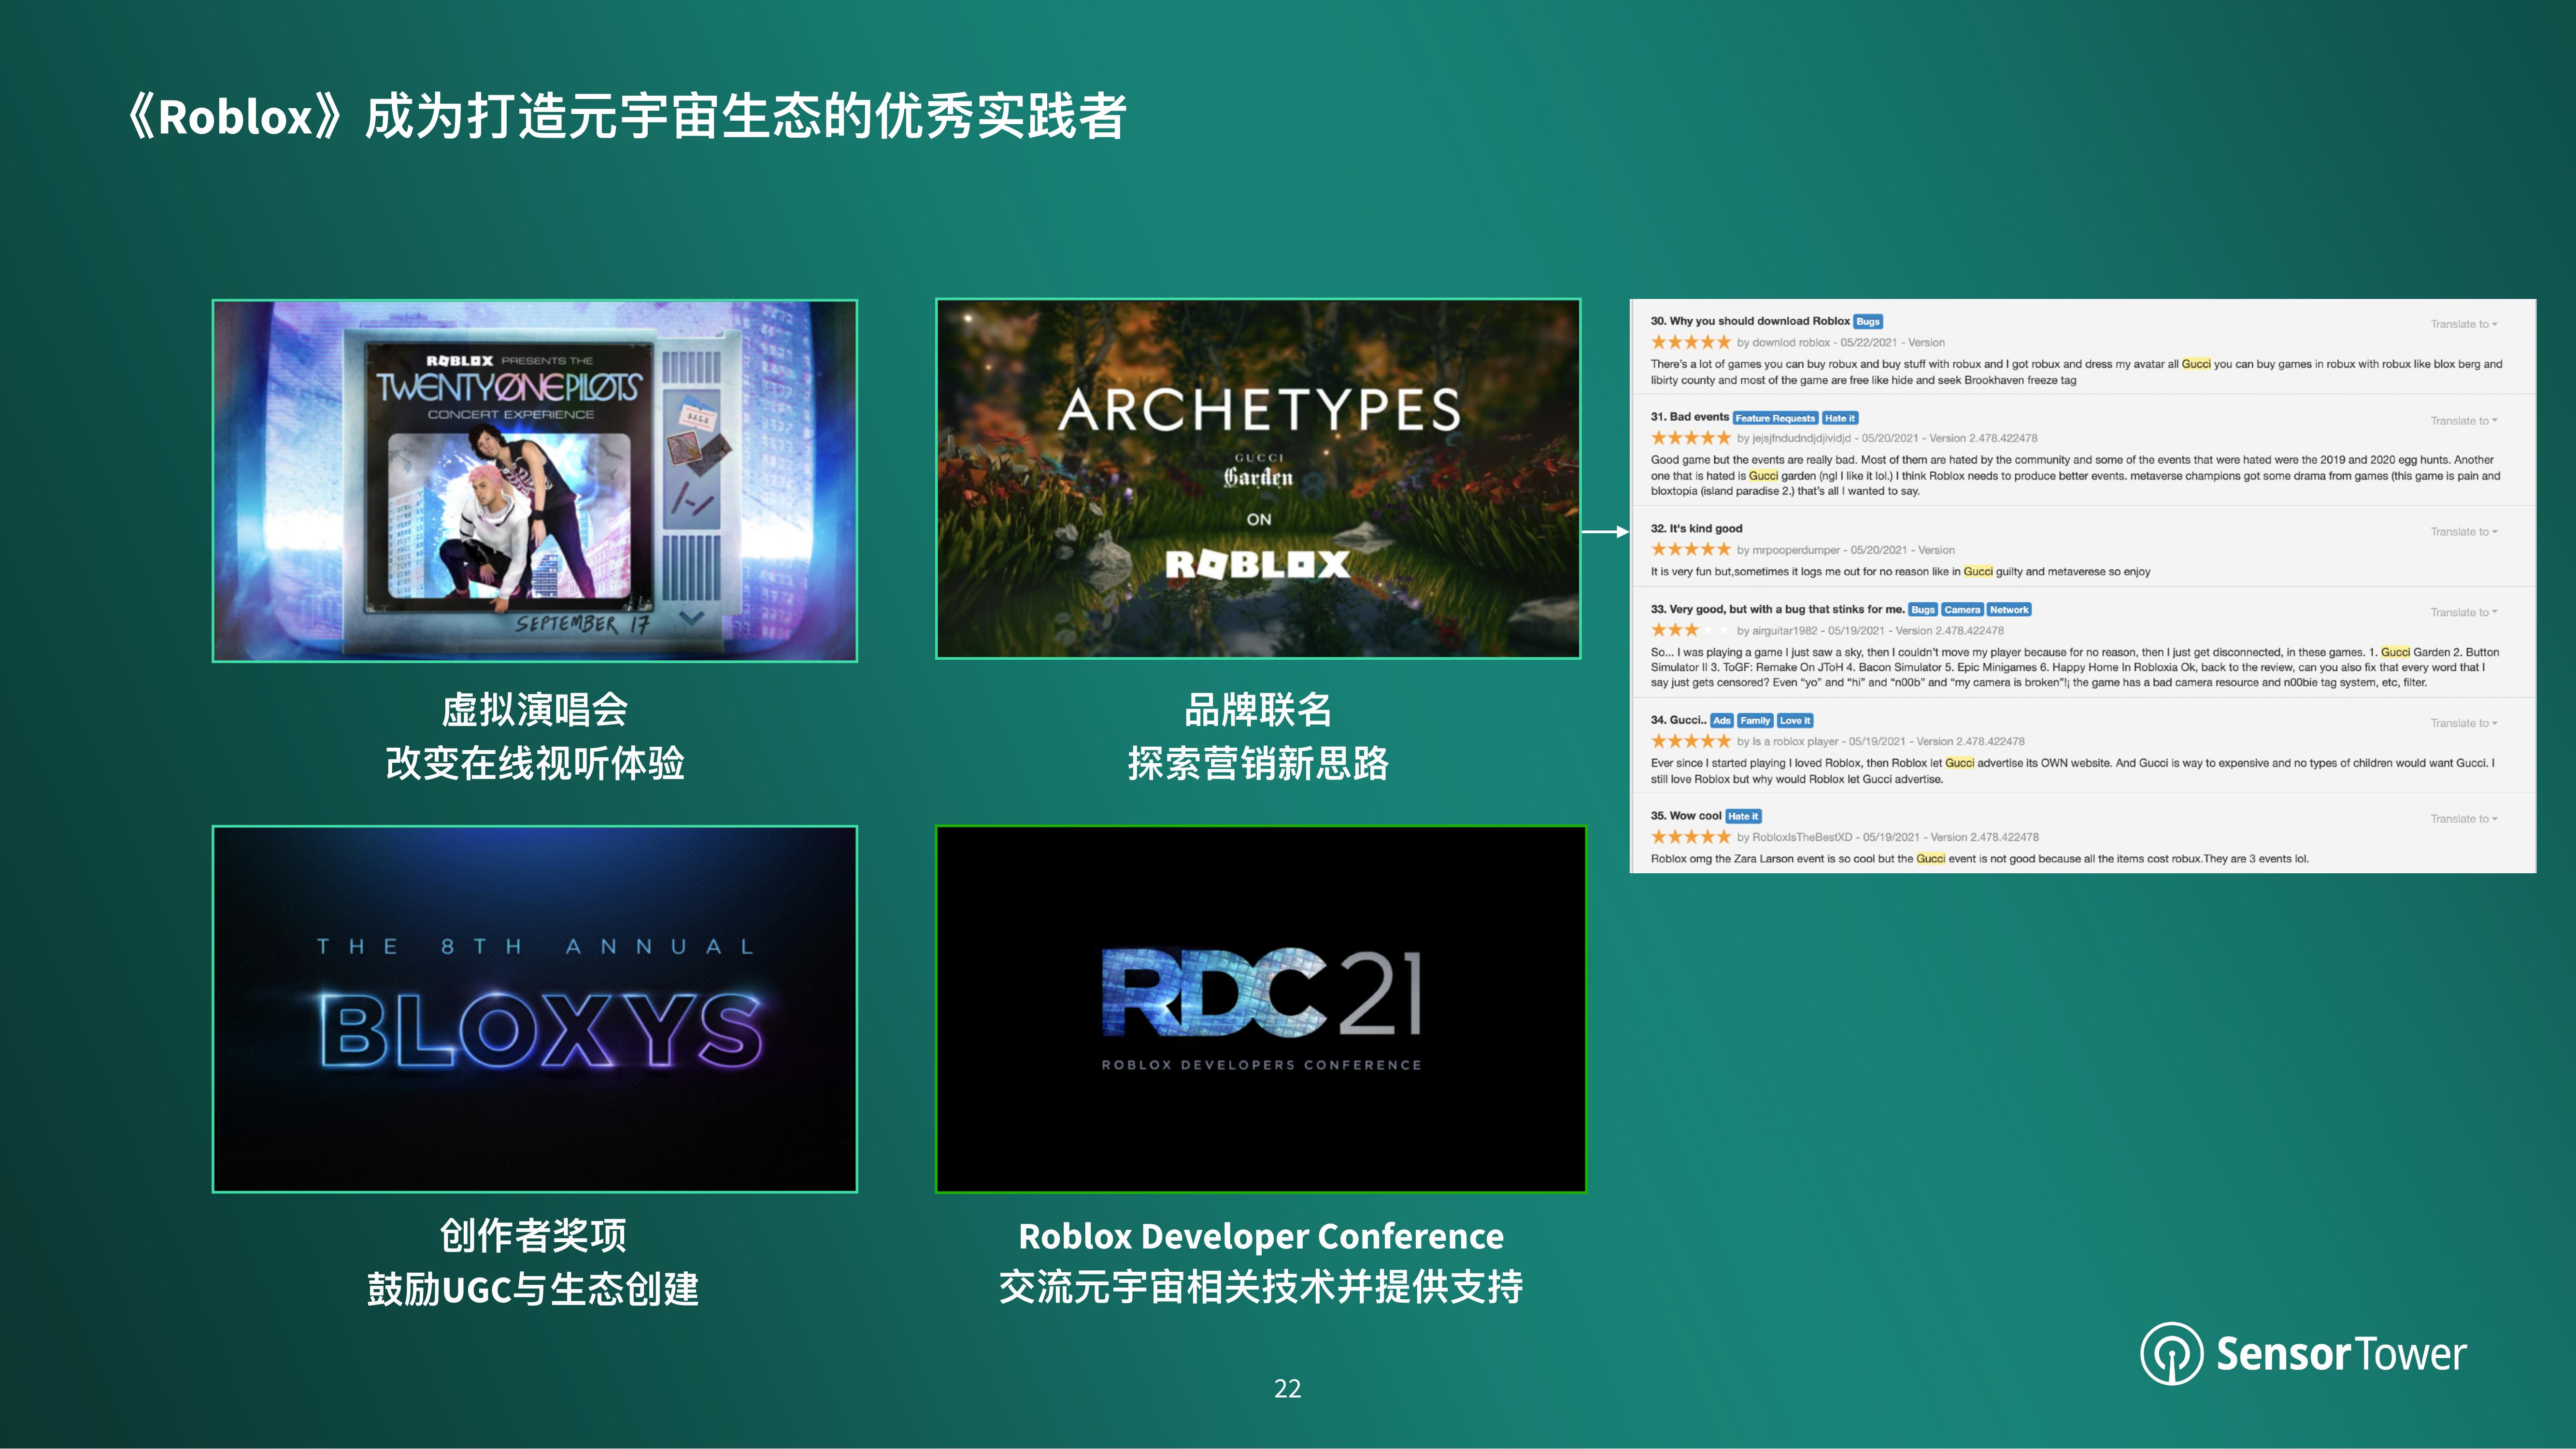Click author line by RobloxIsTheBestXD
2576x1449 pixels.
(x=1888, y=837)
